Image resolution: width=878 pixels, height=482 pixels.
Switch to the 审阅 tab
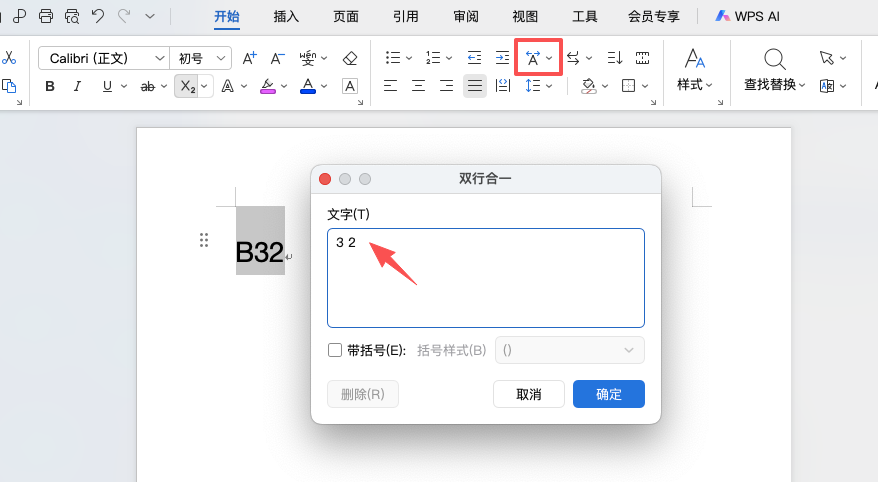pyautogui.click(x=466, y=17)
